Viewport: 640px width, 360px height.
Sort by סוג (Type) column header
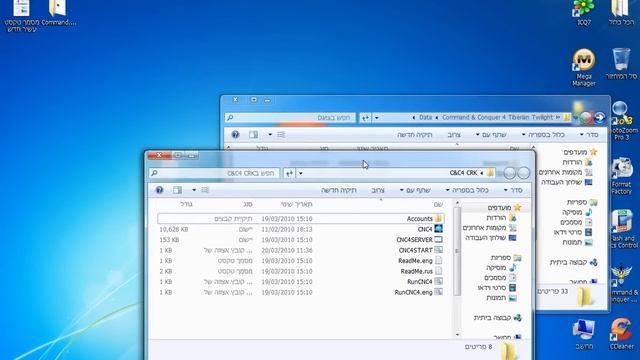pos(248,204)
